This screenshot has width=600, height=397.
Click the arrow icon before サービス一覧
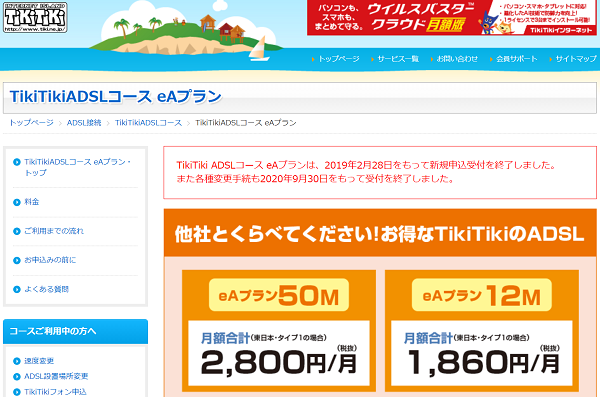click(x=372, y=59)
